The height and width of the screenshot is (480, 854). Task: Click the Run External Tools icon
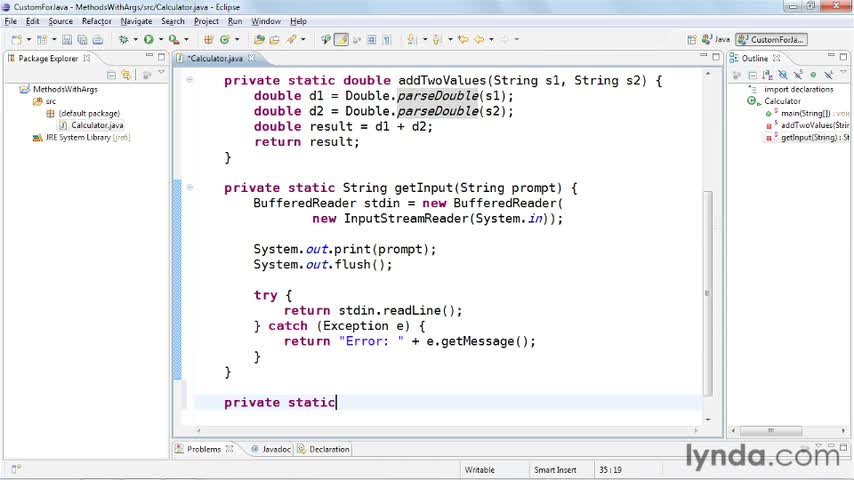pyautogui.click(x=174, y=40)
